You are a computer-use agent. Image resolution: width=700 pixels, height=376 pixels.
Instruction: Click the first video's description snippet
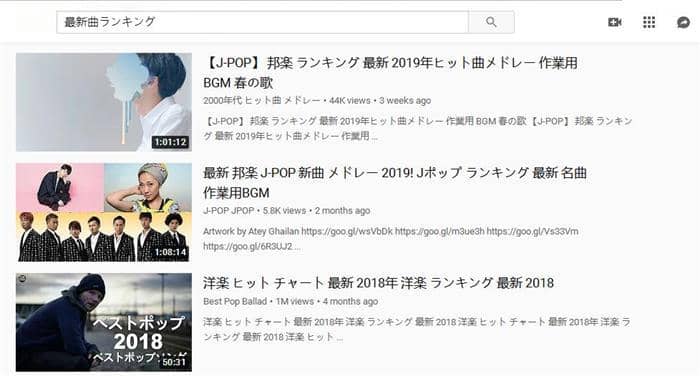(418, 128)
